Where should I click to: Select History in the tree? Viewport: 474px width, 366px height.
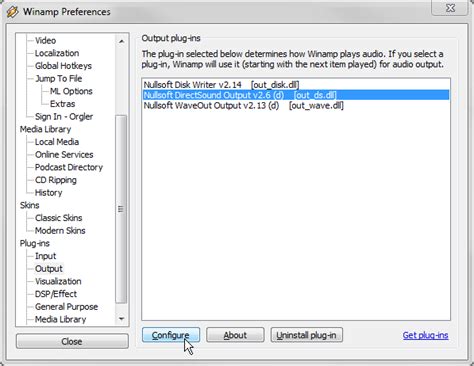(x=49, y=193)
